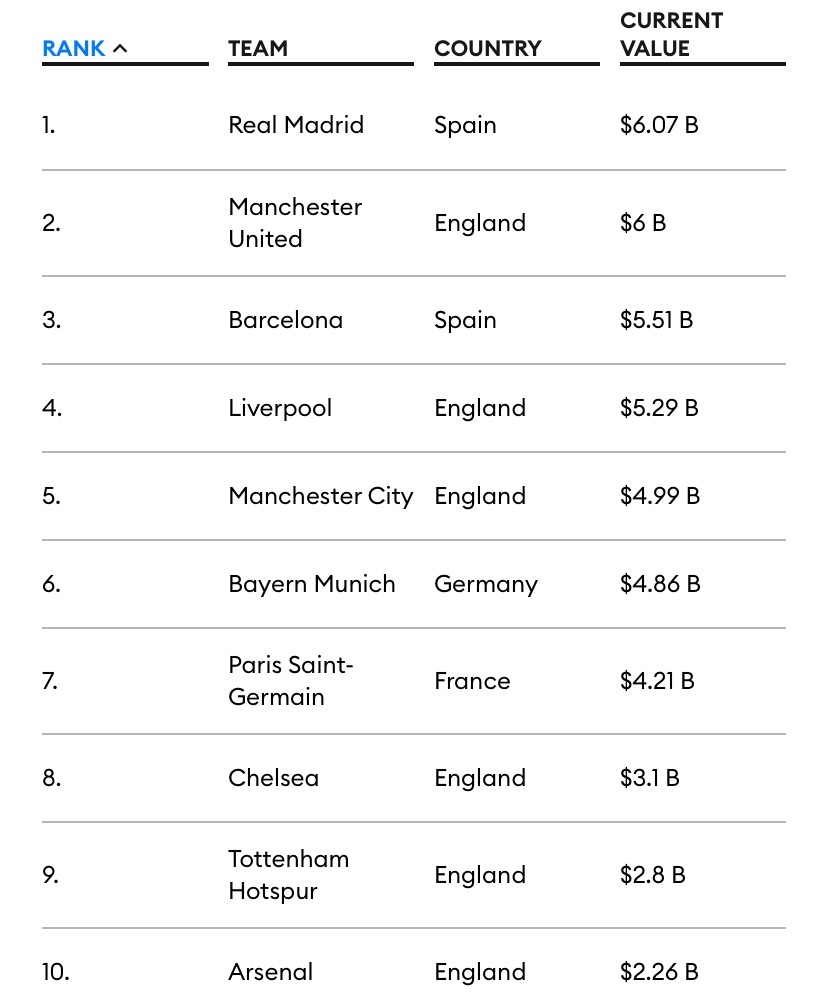
Task: Select the Manchester United team name
Action: (x=295, y=223)
